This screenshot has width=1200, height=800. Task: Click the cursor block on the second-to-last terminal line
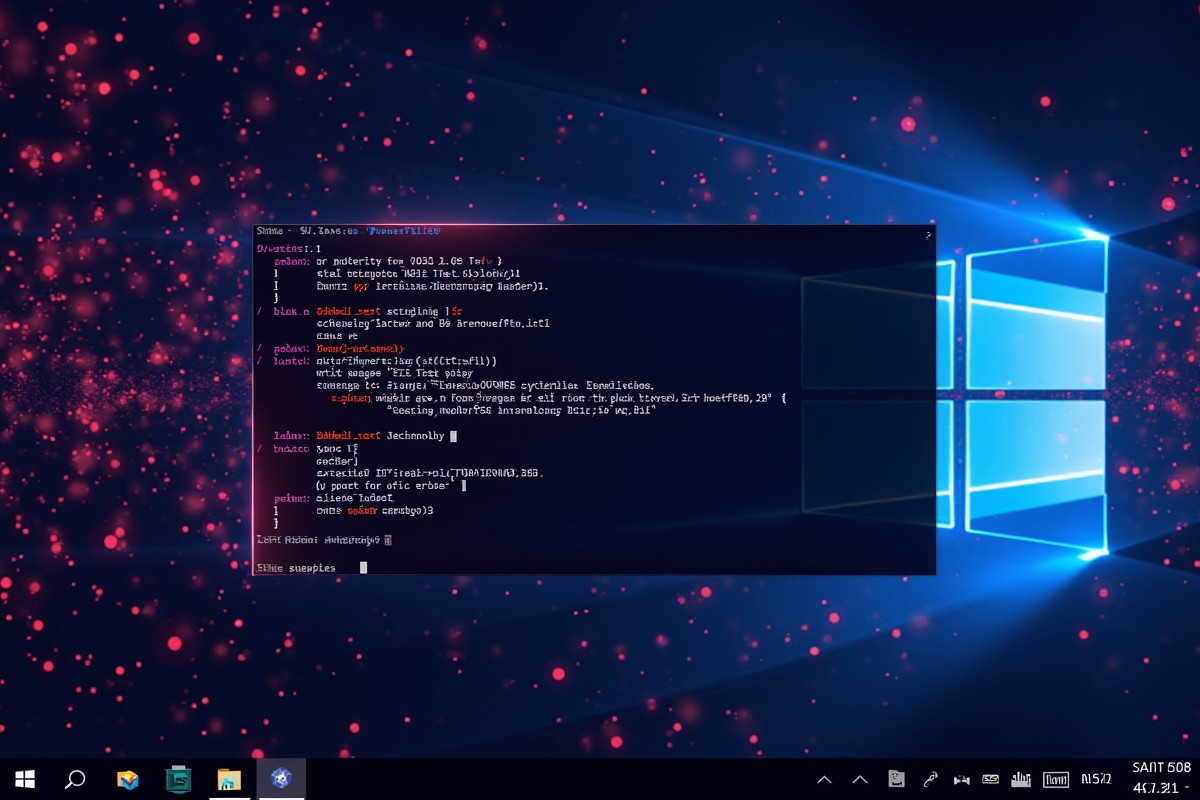pyautogui.click(x=388, y=539)
